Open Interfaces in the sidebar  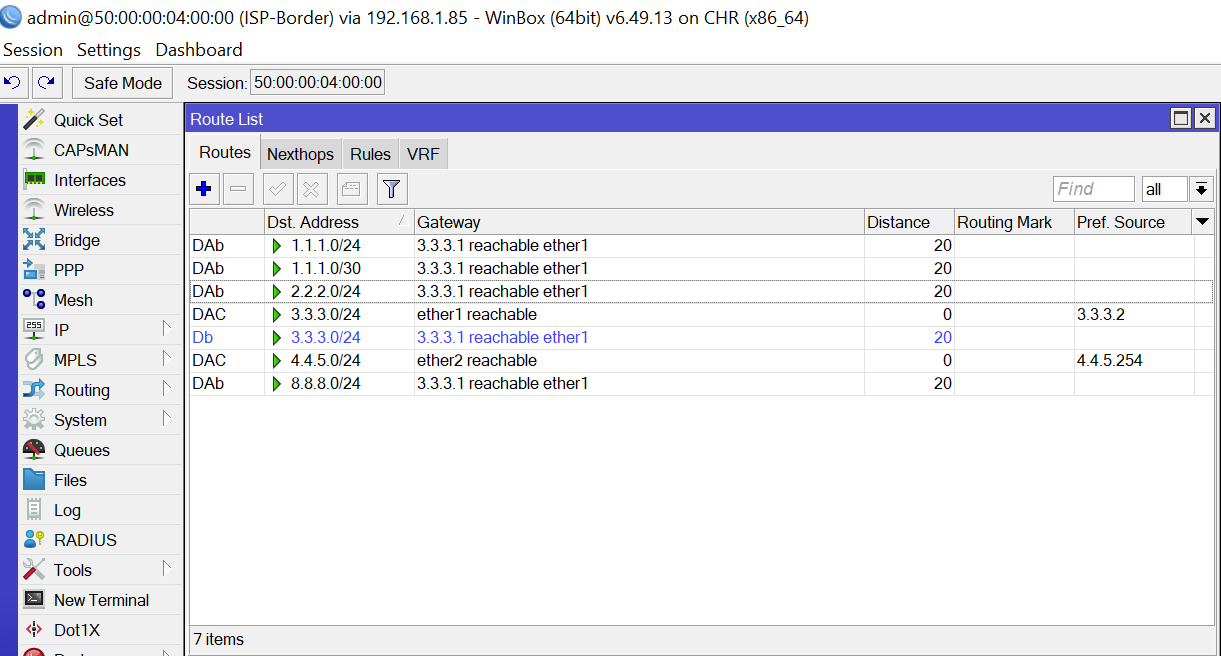89,180
